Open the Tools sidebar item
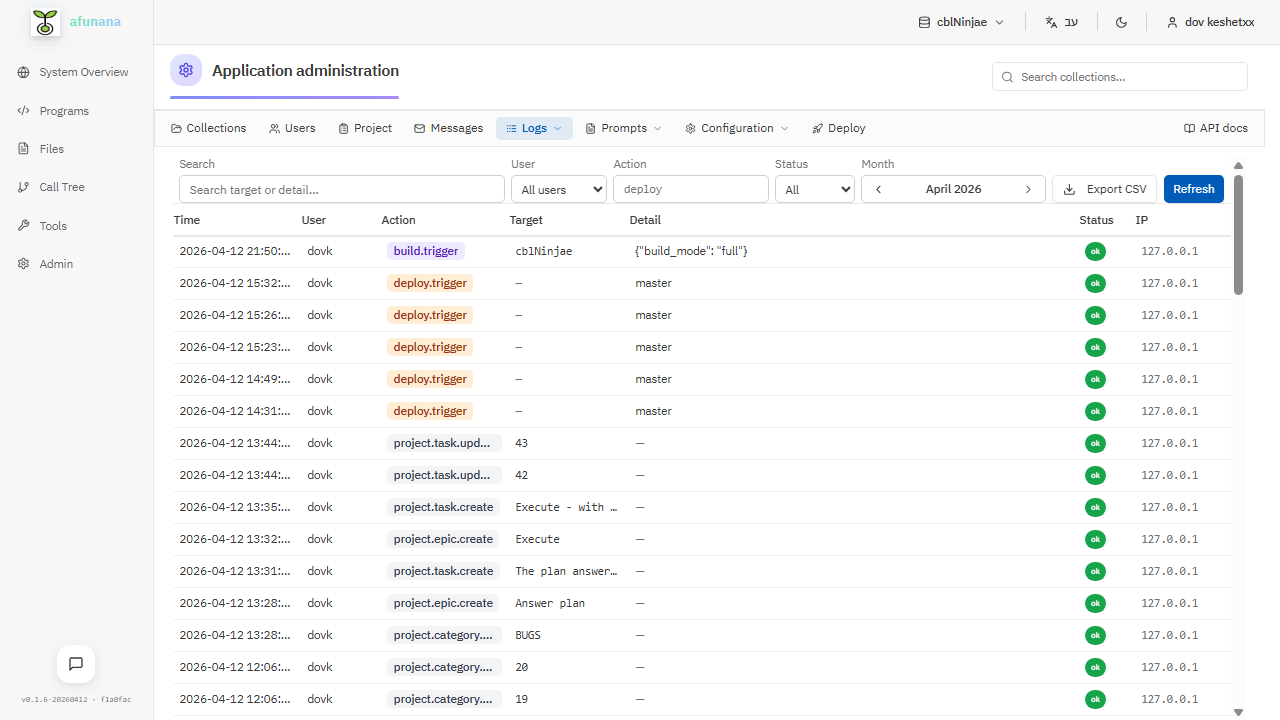 click(x=54, y=225)
